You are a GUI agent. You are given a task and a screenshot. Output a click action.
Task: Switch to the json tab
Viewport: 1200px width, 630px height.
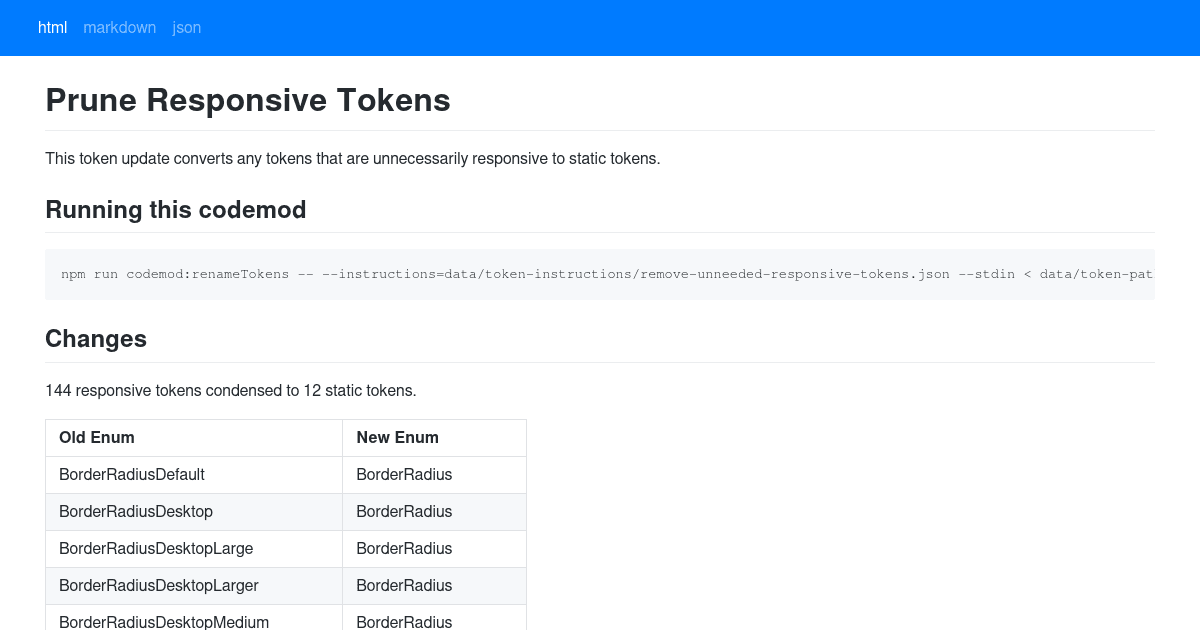pos(186,28)
